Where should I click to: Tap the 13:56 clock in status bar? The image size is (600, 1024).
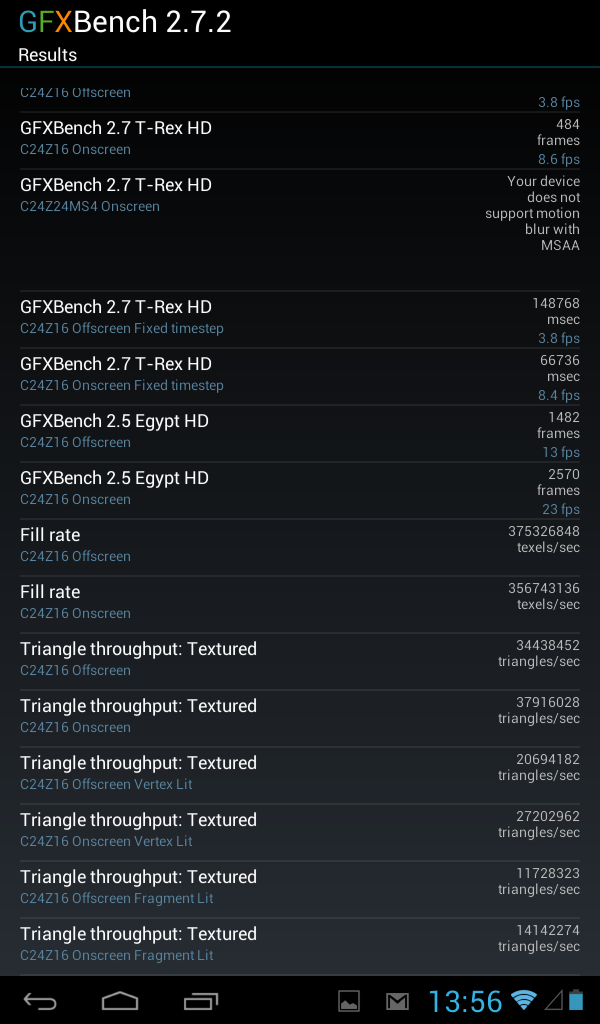[x=465, y=1001]
